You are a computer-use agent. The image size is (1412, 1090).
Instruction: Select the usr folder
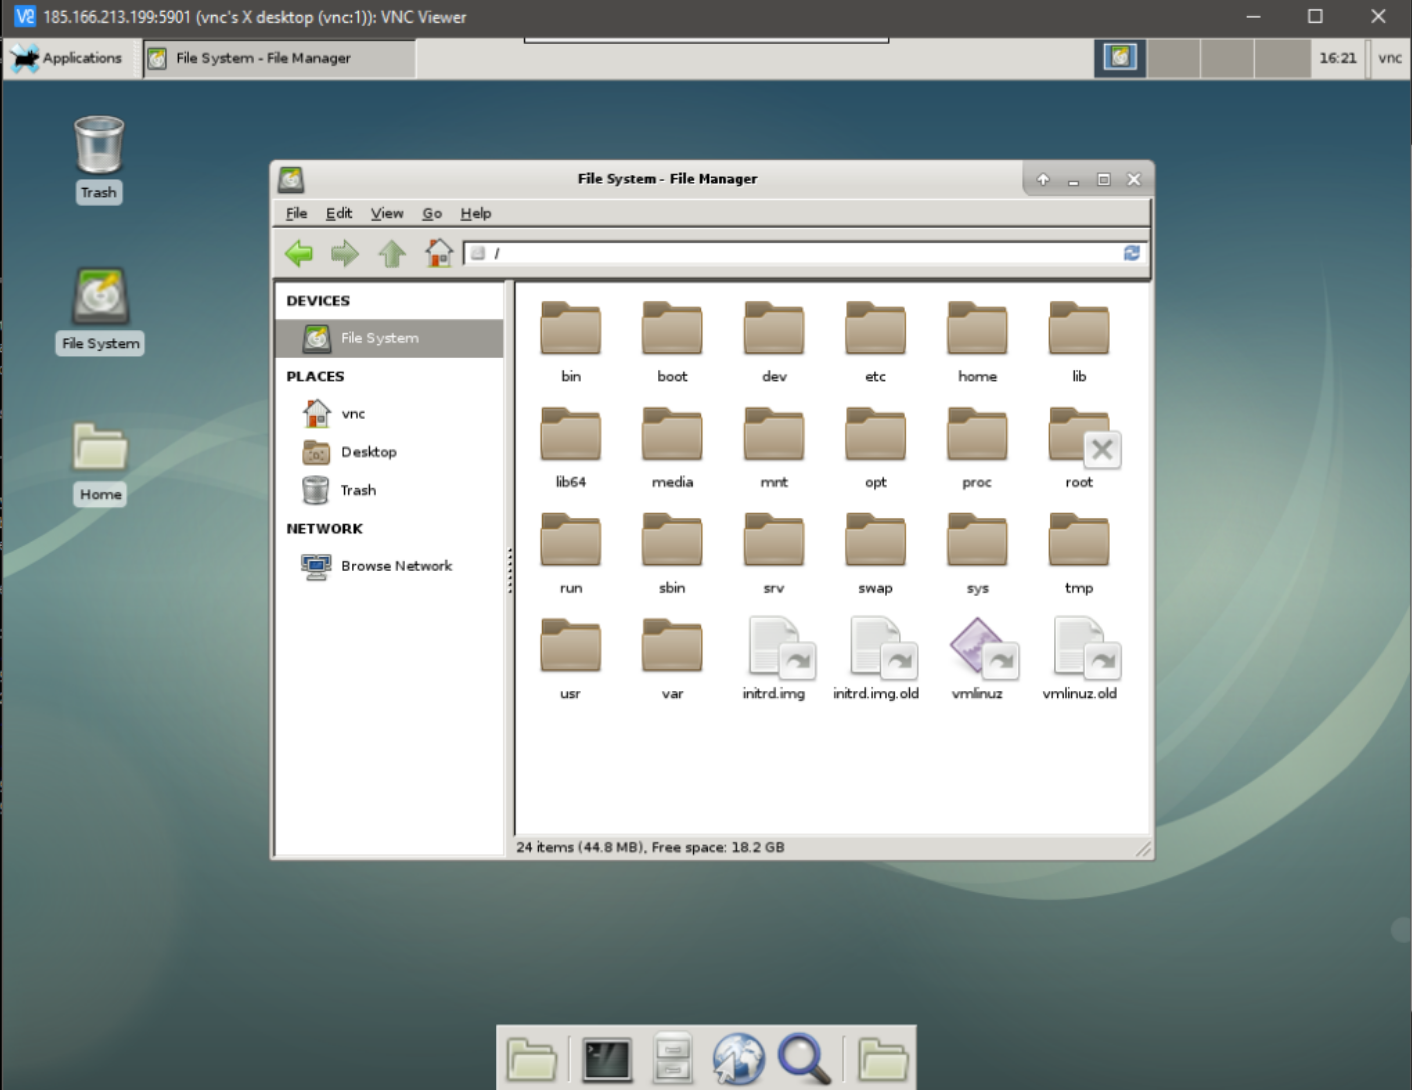(570, 658)
